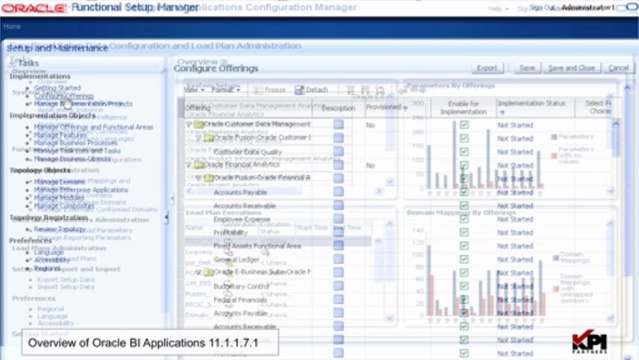Toggle Enable checkbox for Budgetary Control
The height and width of the screenshot is (360, 639).
[x=464, y=286]
